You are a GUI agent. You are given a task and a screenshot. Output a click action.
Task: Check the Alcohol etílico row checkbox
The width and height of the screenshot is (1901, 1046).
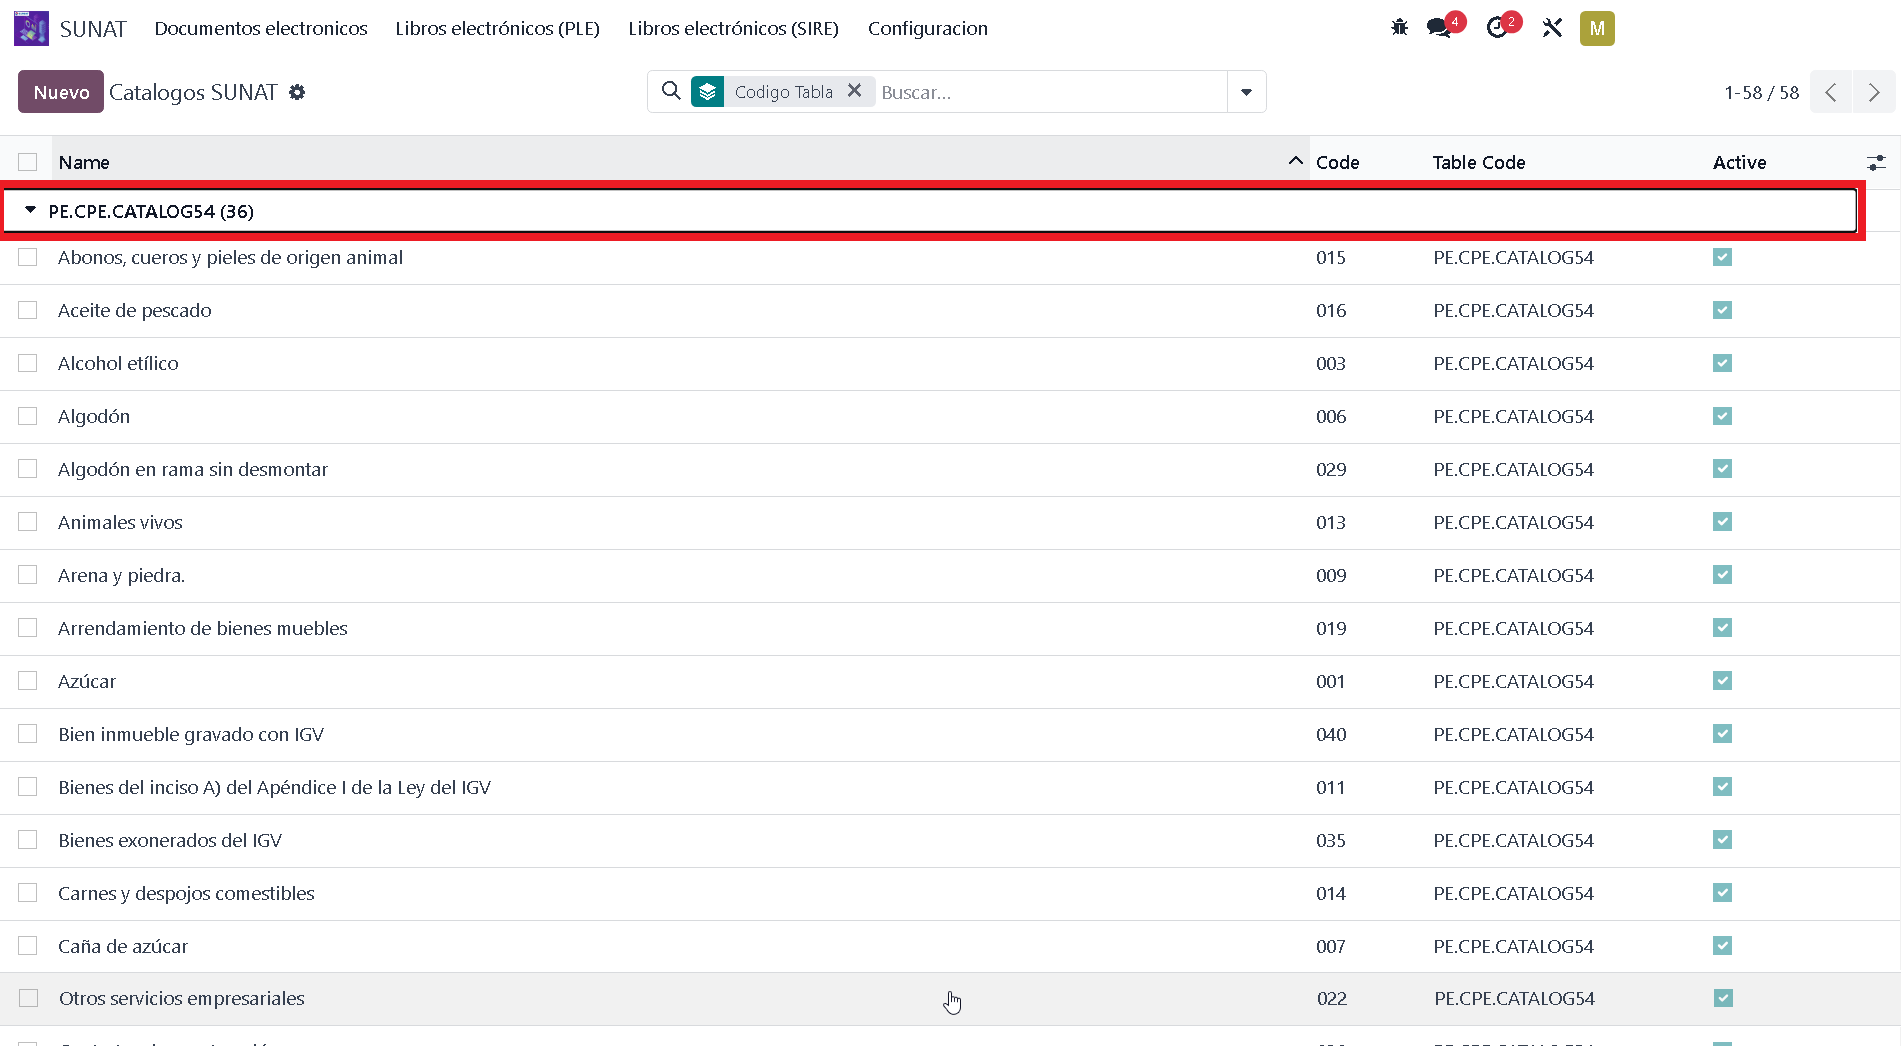point(28,363)
